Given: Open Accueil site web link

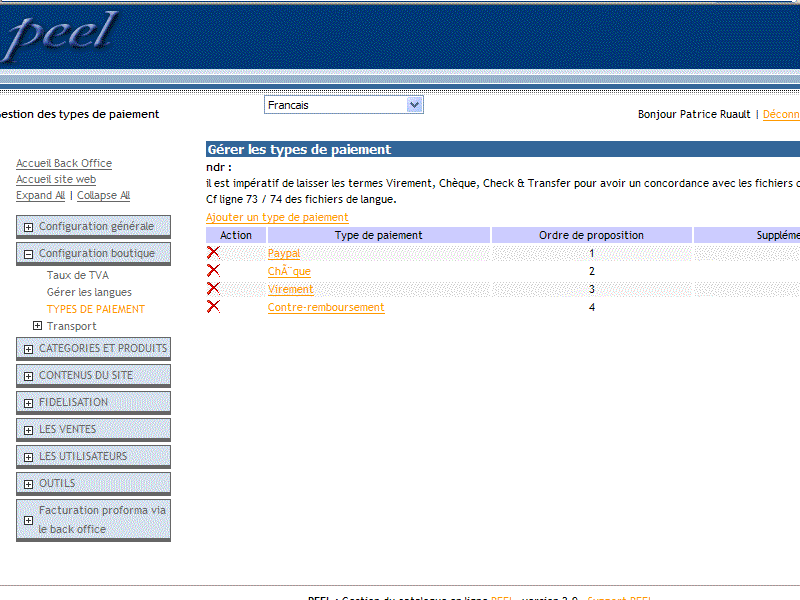Looking at the screenshot, I should pyautogui.click(x=56, y=179).
